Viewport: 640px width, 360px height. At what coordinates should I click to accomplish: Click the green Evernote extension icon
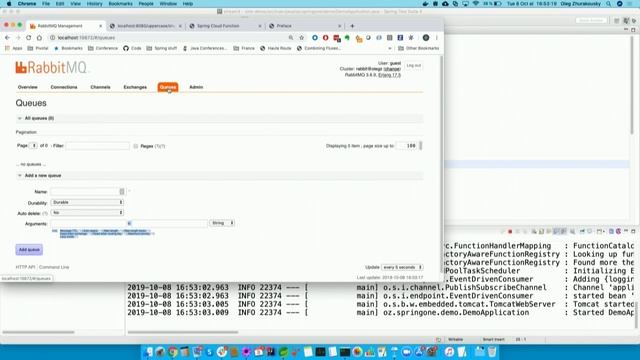[347, 38]
